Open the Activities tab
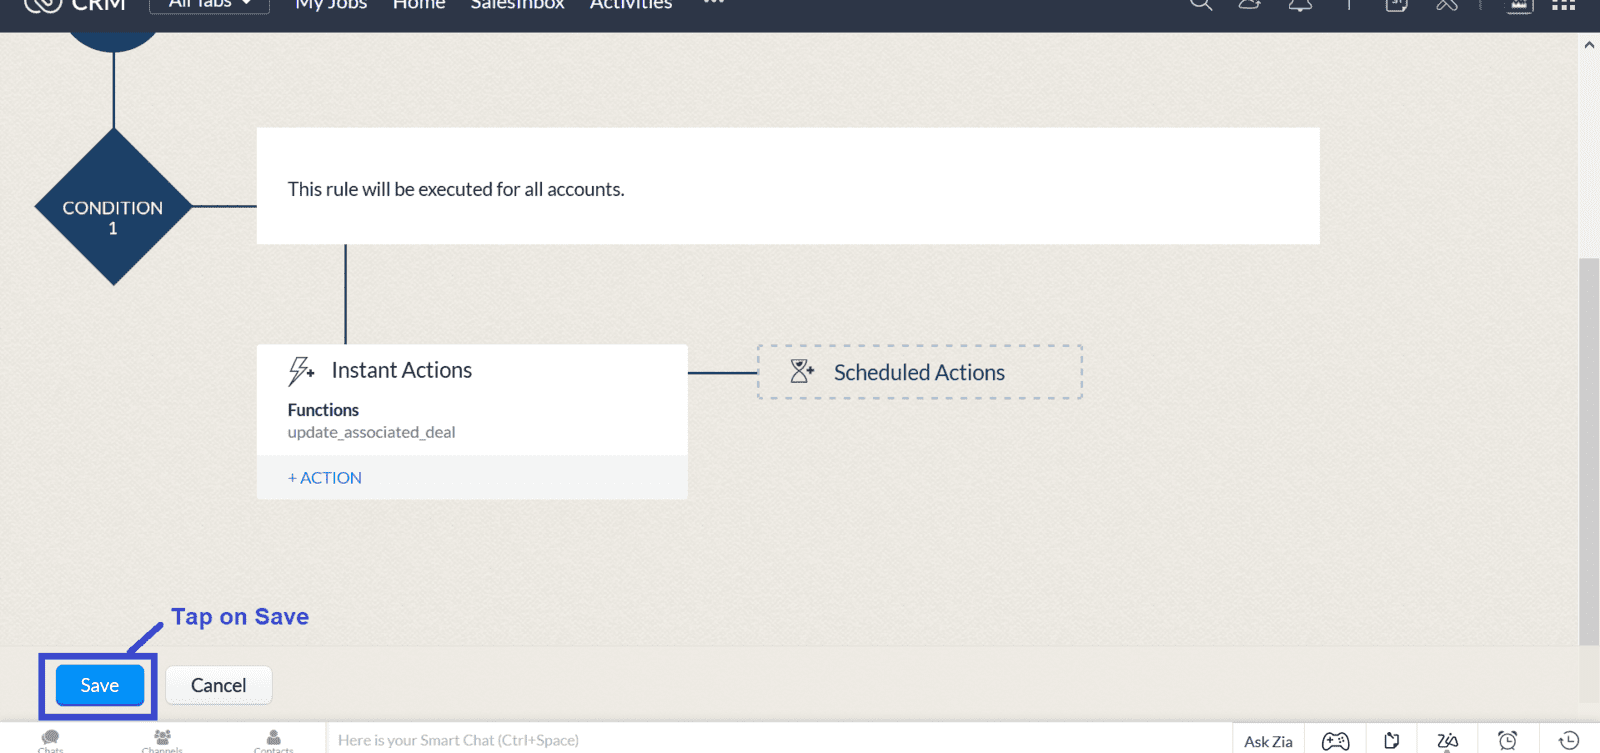The height and width of the screenshot is (753, 1600). coord(631,5)
